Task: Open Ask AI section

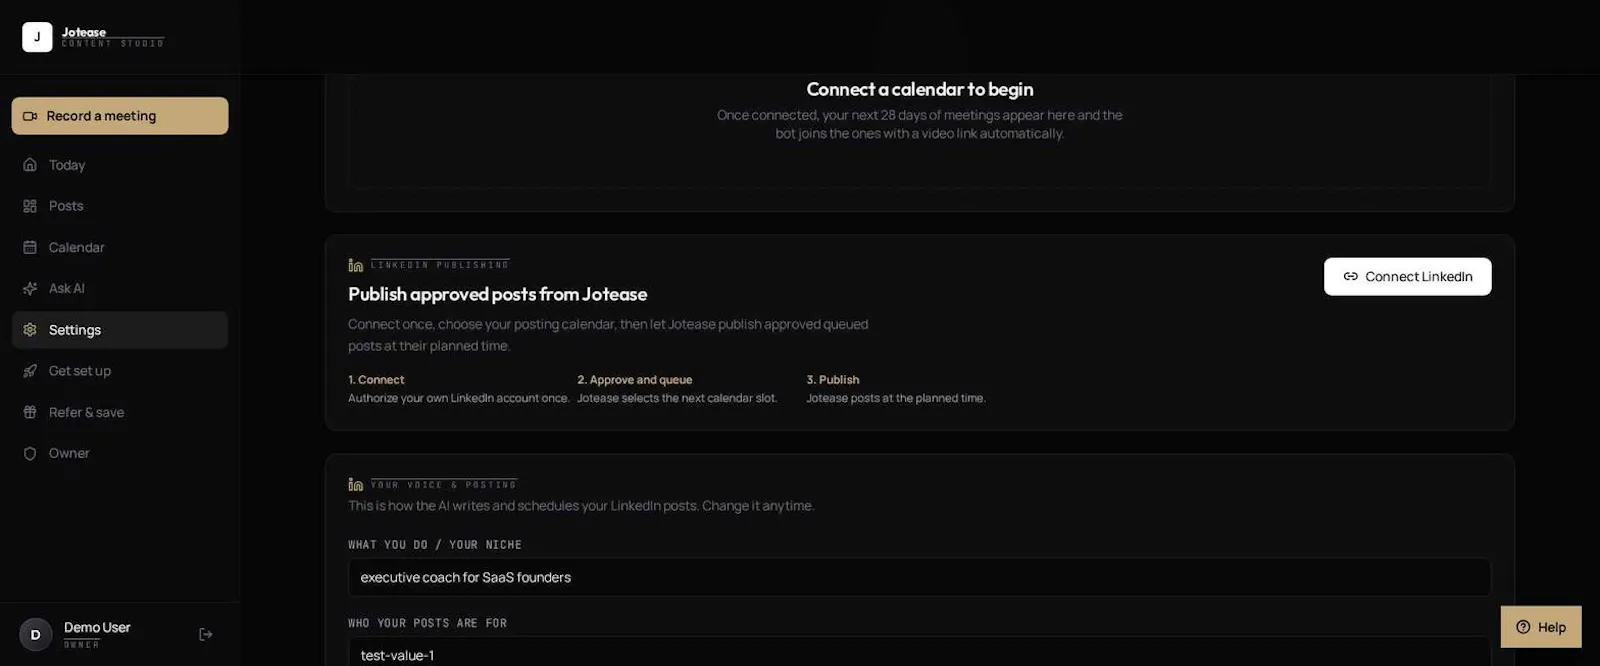Action: [x=120, y=288]
